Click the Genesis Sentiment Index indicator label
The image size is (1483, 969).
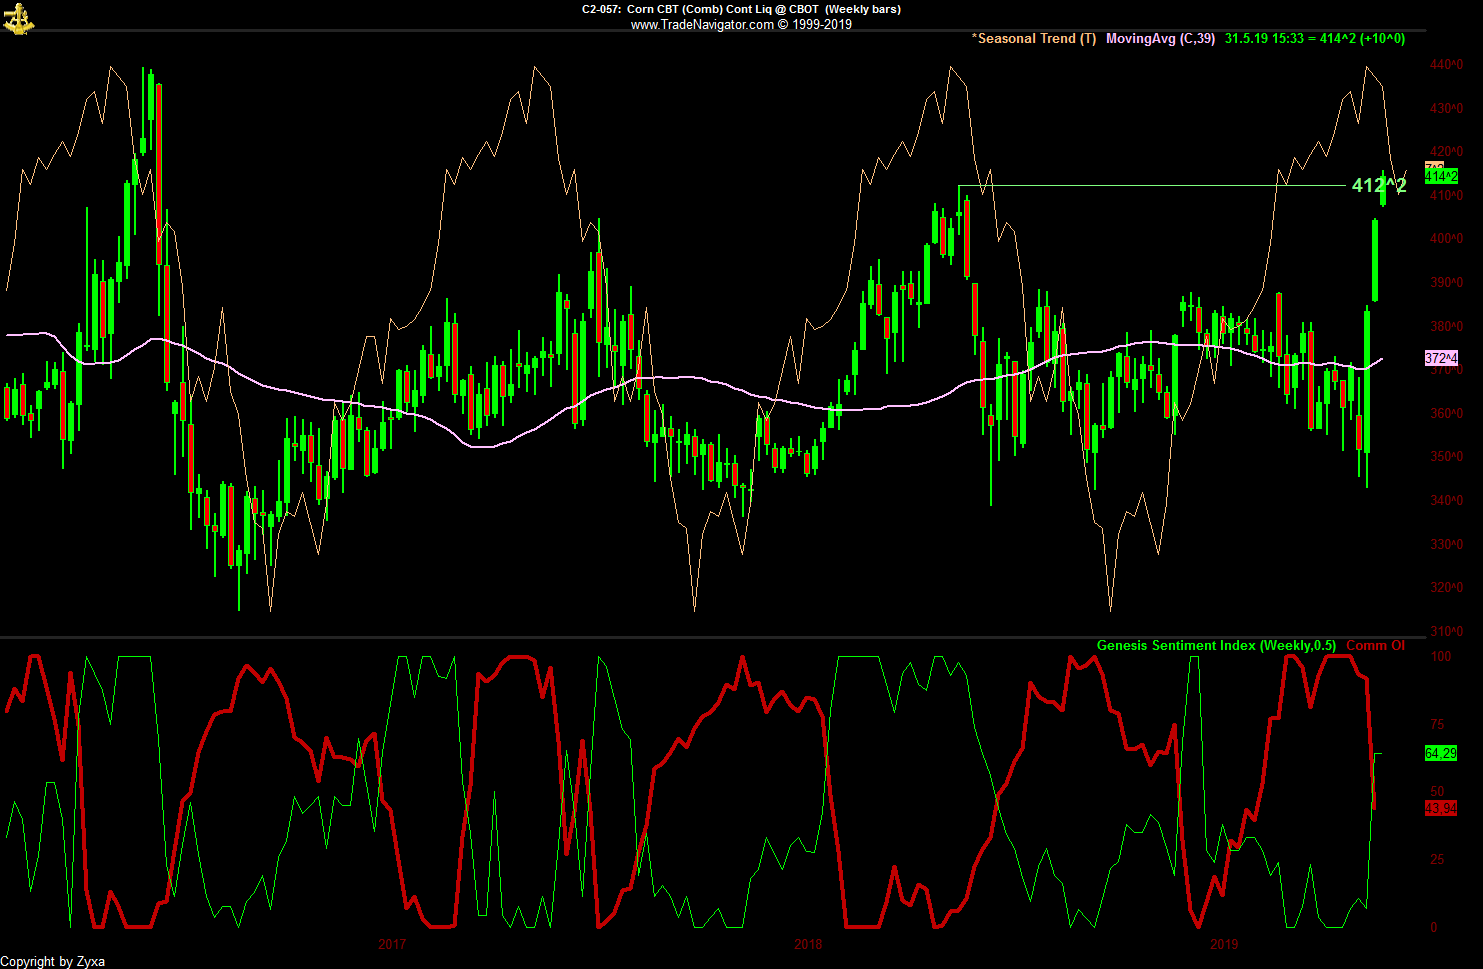[1215, 646]
